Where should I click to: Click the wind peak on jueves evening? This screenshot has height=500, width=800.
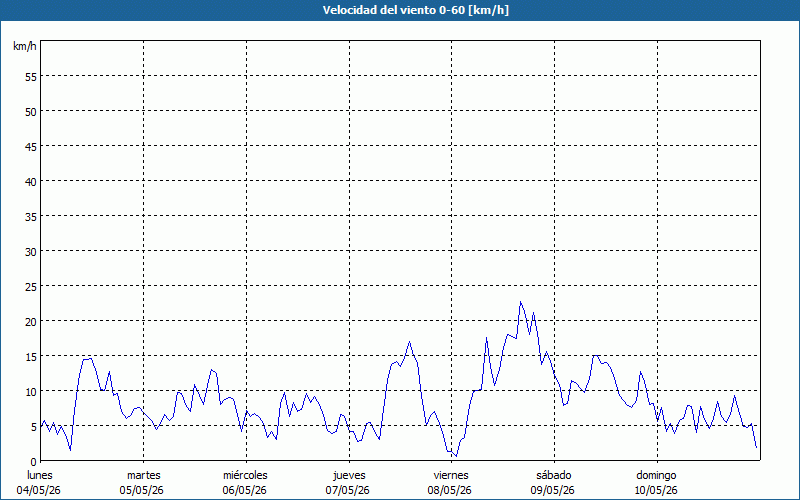[x=409, y=342]
